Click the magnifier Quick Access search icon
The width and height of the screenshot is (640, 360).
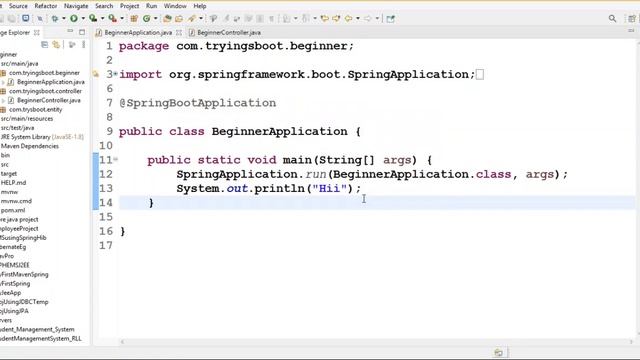[x=612, y=18]
